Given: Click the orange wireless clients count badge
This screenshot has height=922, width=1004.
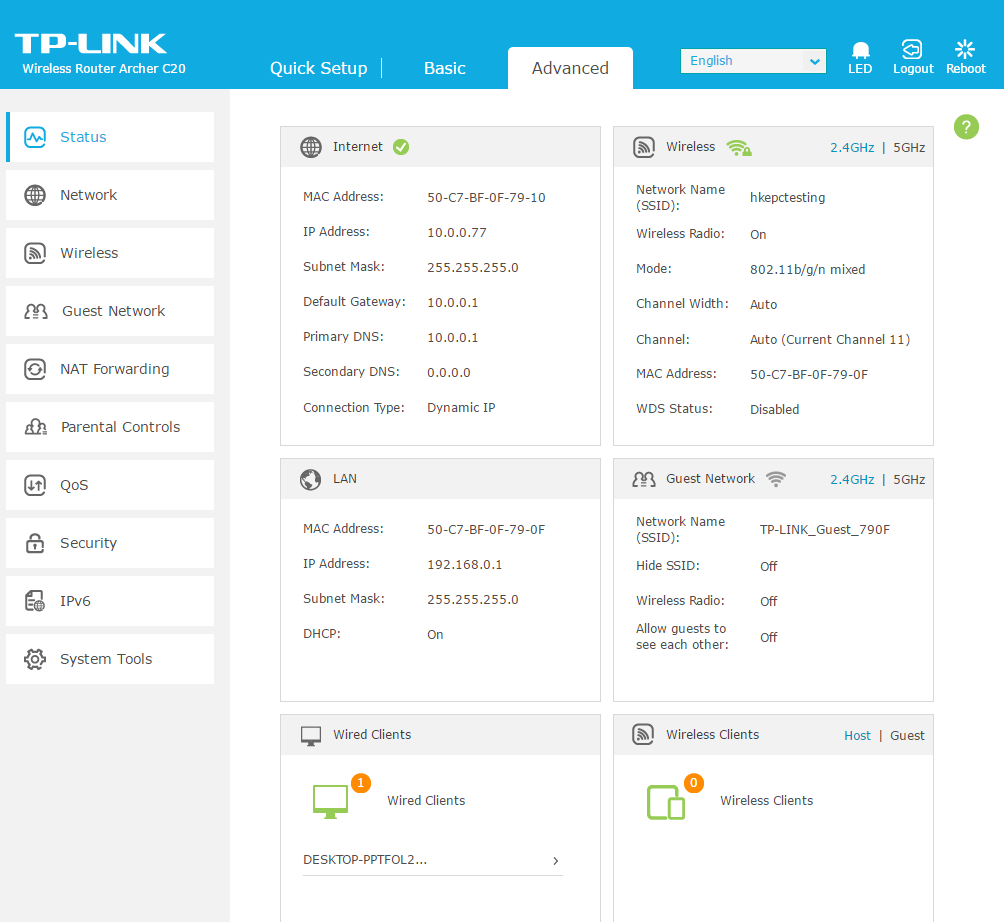Looking at the screenshot, I should click(x=694, y=783).
